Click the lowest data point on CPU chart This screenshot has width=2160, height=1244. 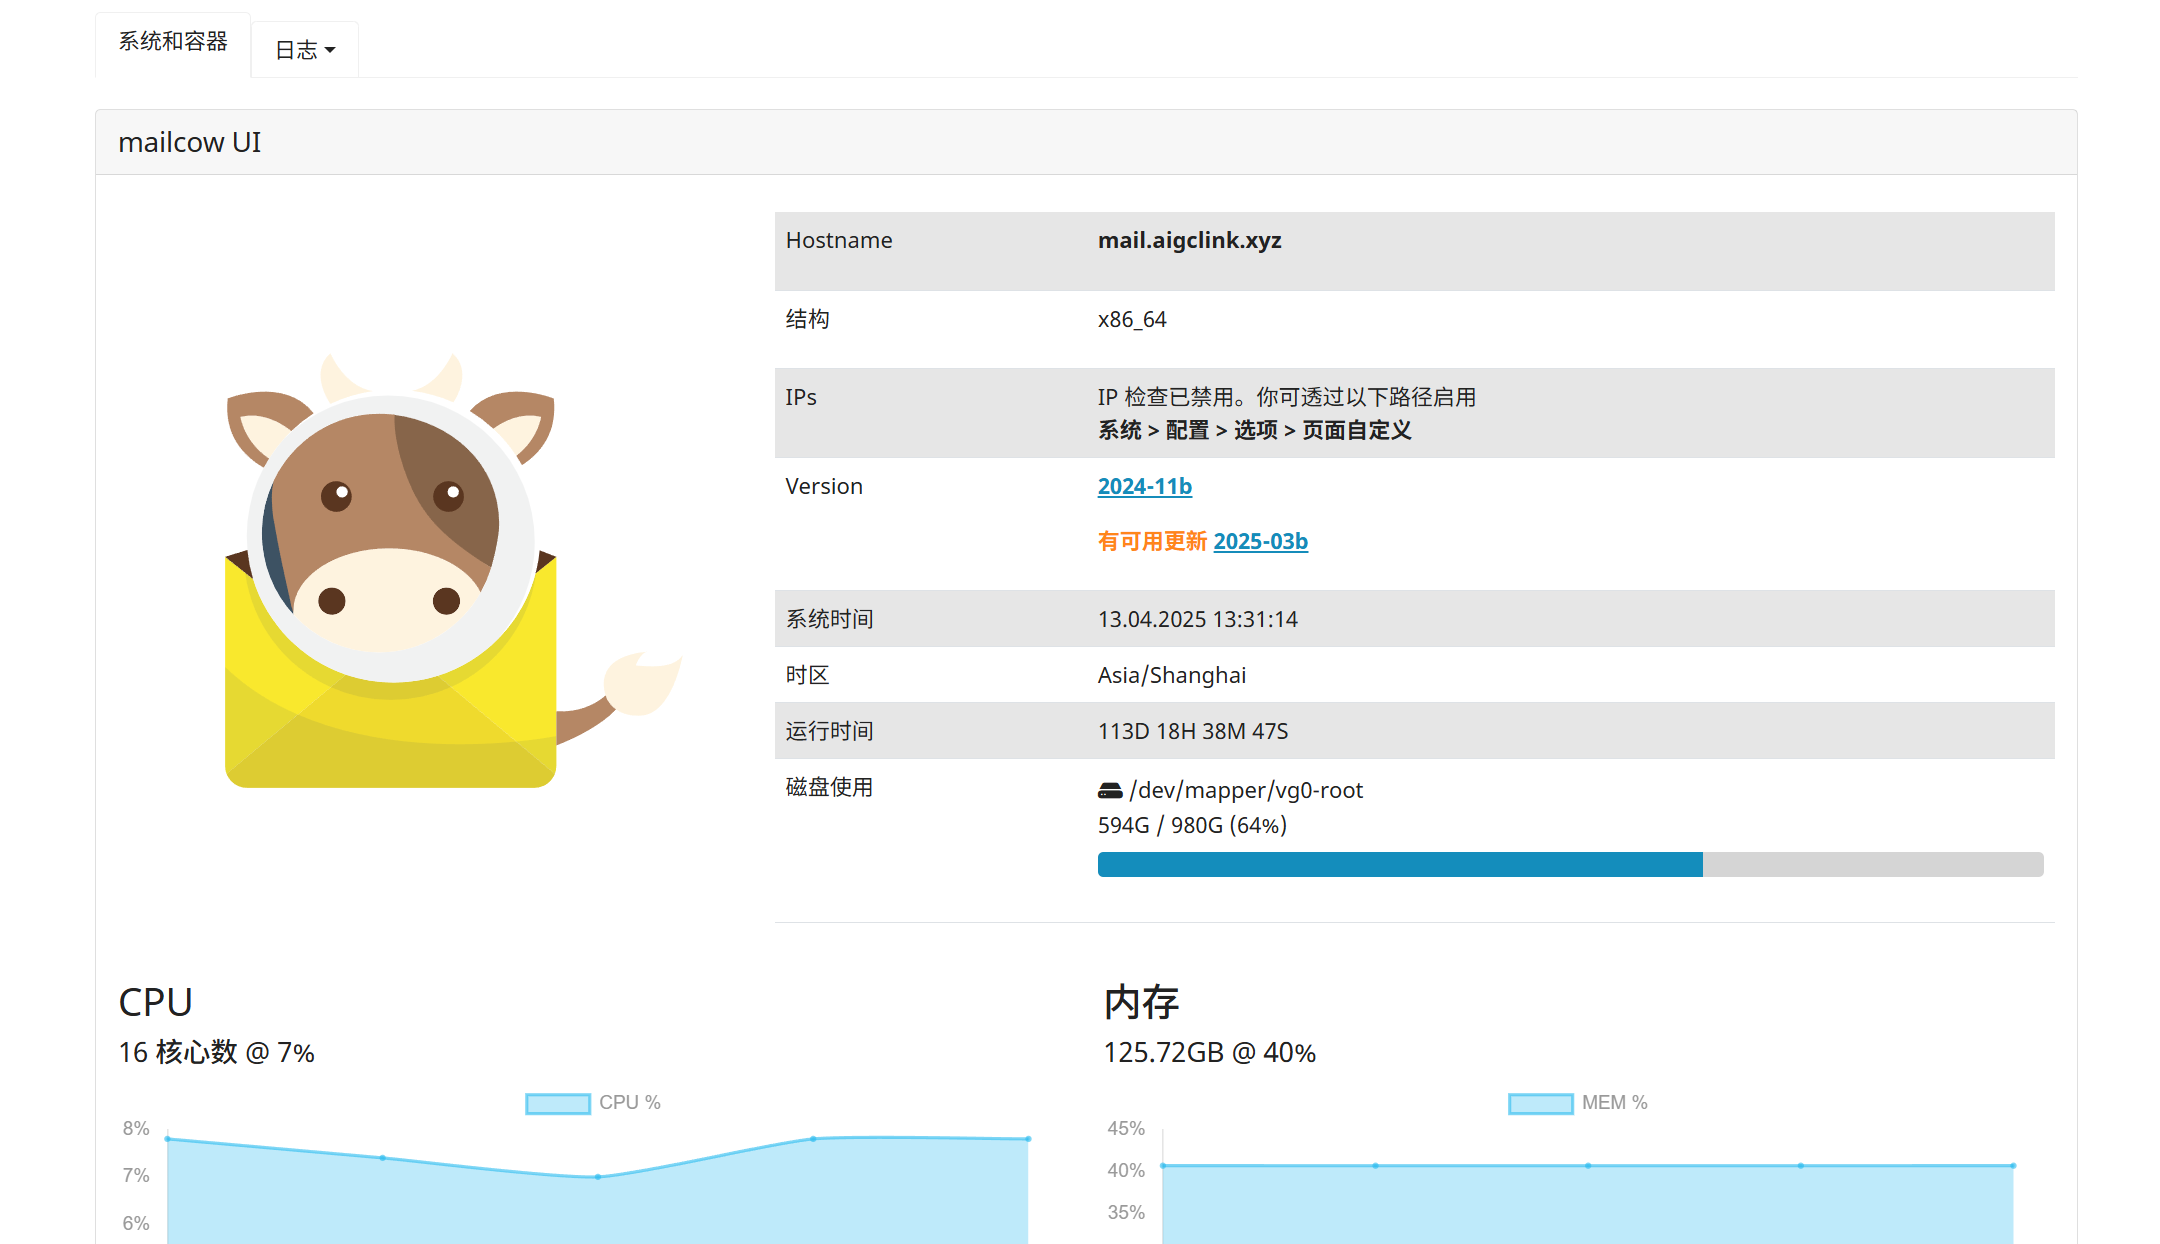598,1177
